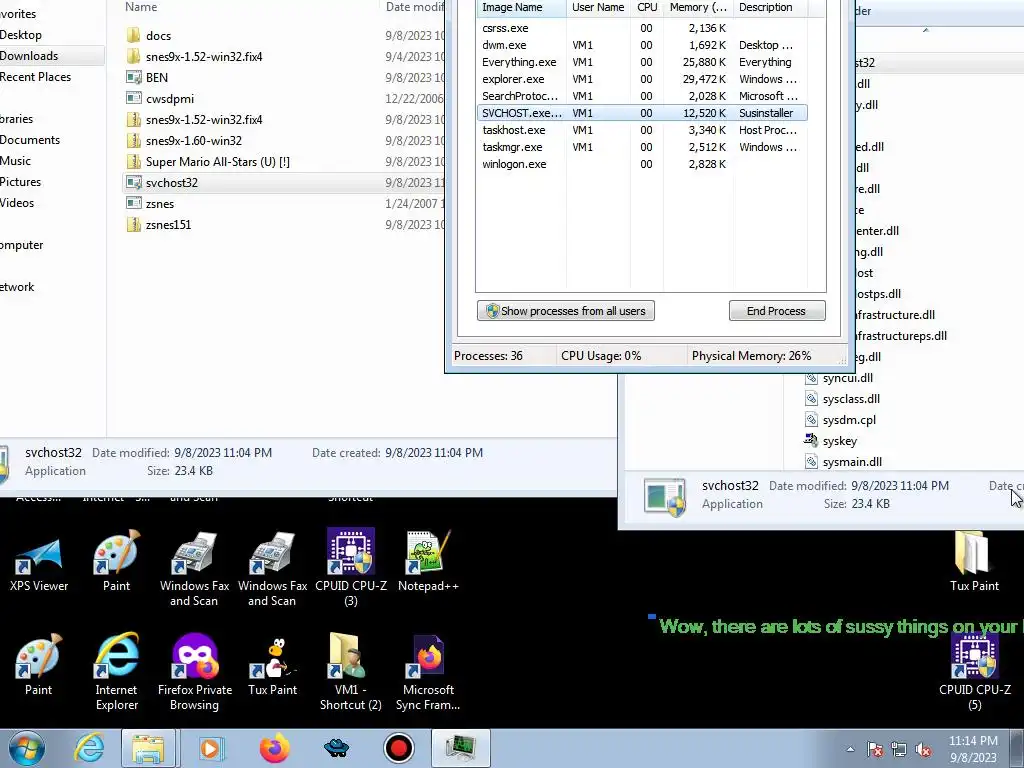Sort processes by Description column
Viewport: 1024px width, 768px height.
770,8
